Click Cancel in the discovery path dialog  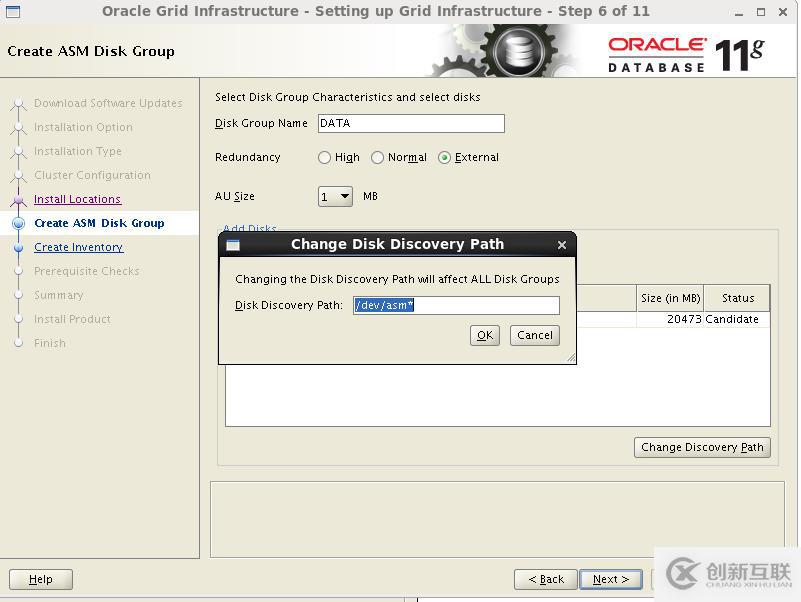pos(535,335)
